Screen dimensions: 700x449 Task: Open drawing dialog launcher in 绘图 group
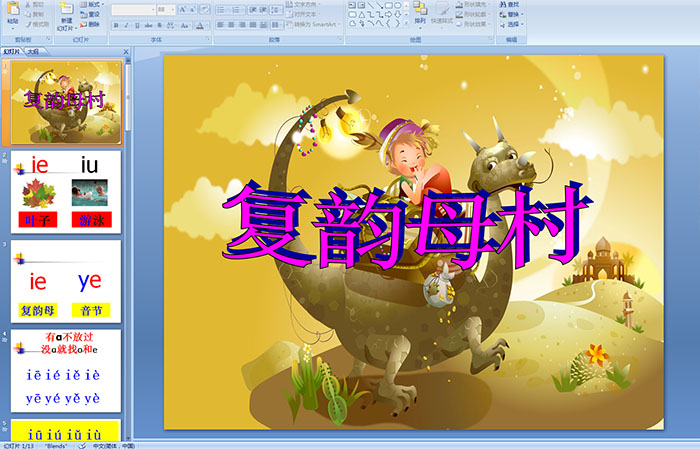pyautogui.click(x=490, y=39)
